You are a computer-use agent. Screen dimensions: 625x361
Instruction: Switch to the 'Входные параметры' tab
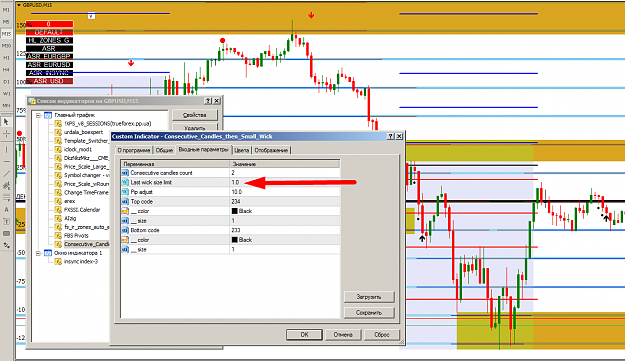[204, 149]
